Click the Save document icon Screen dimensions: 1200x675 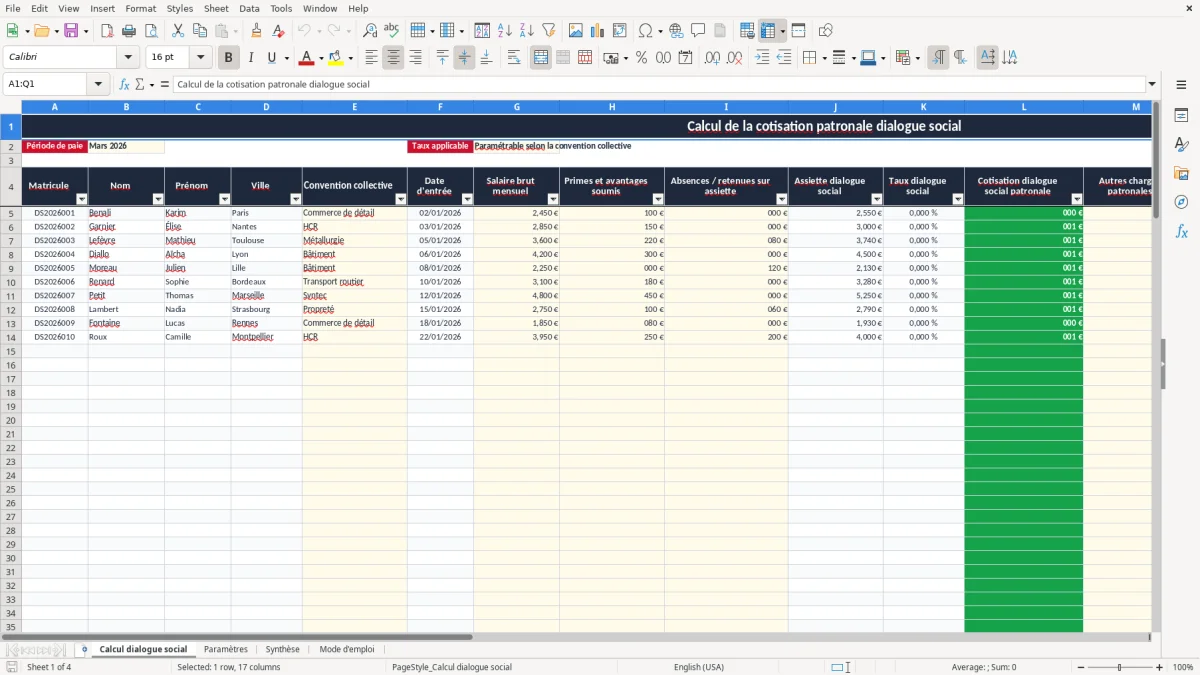[x=71, y=31]
